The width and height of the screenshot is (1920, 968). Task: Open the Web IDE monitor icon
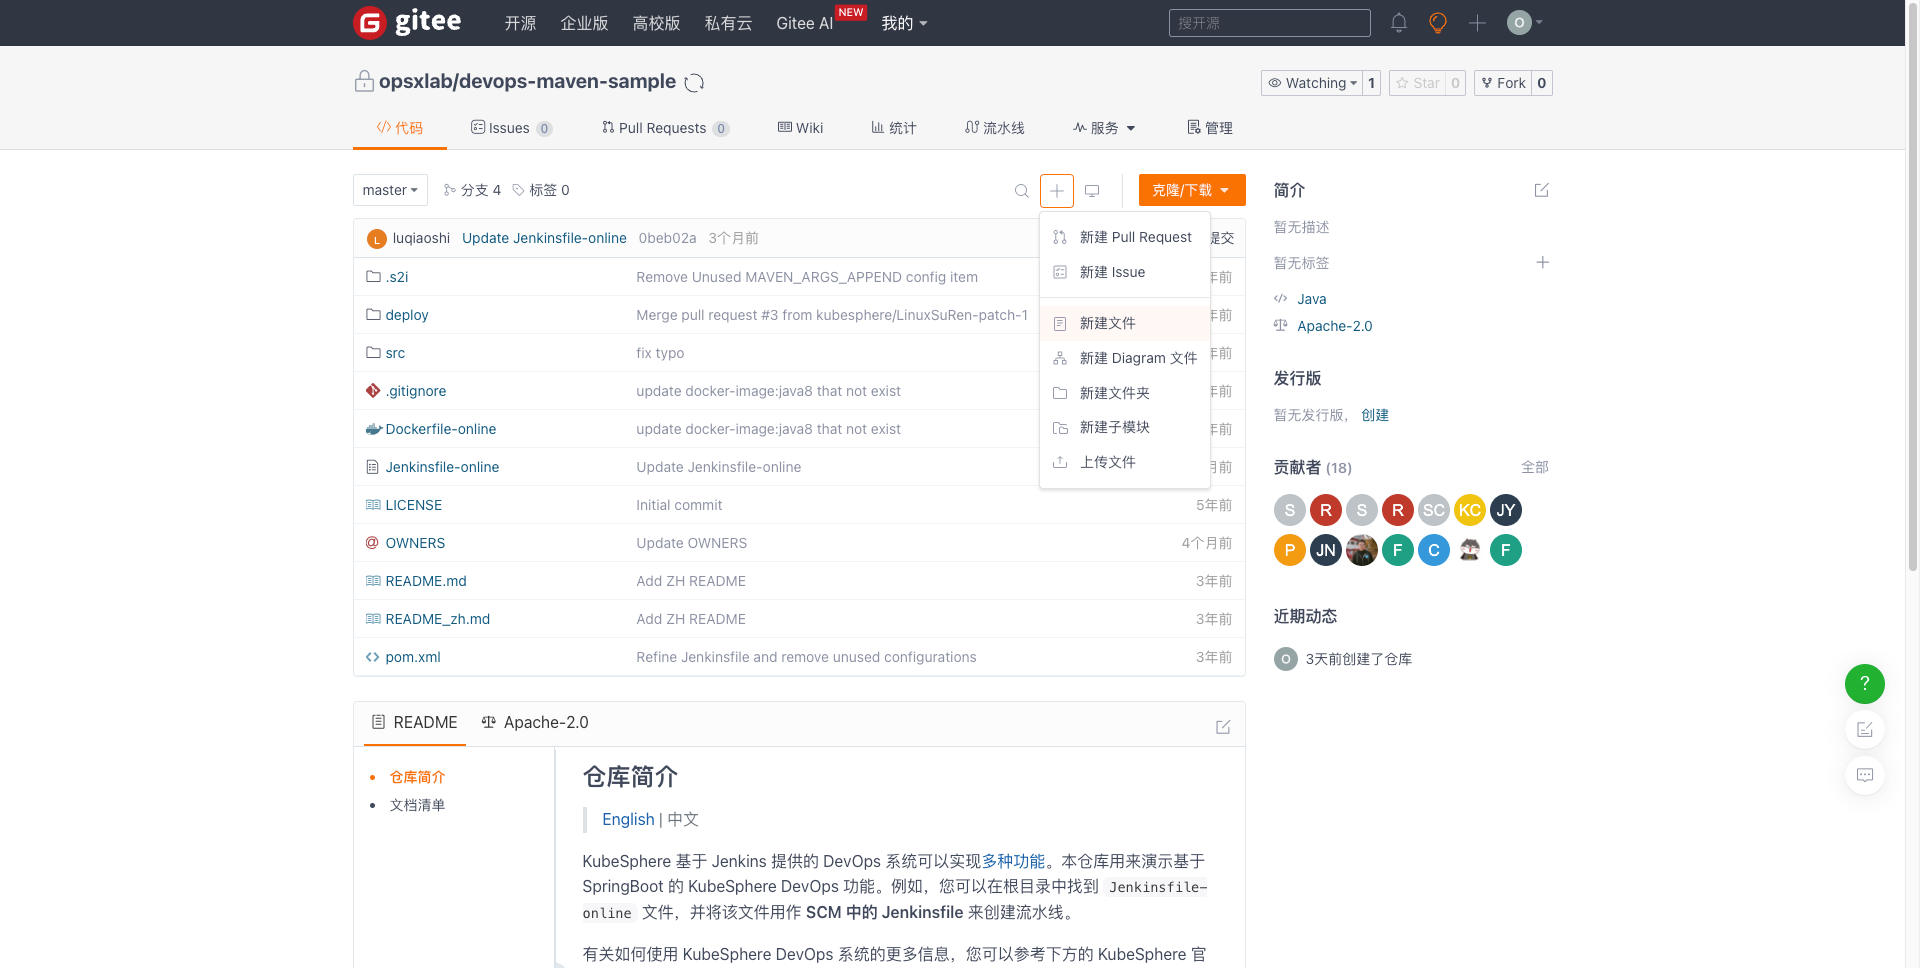(x=1092, y=191)
